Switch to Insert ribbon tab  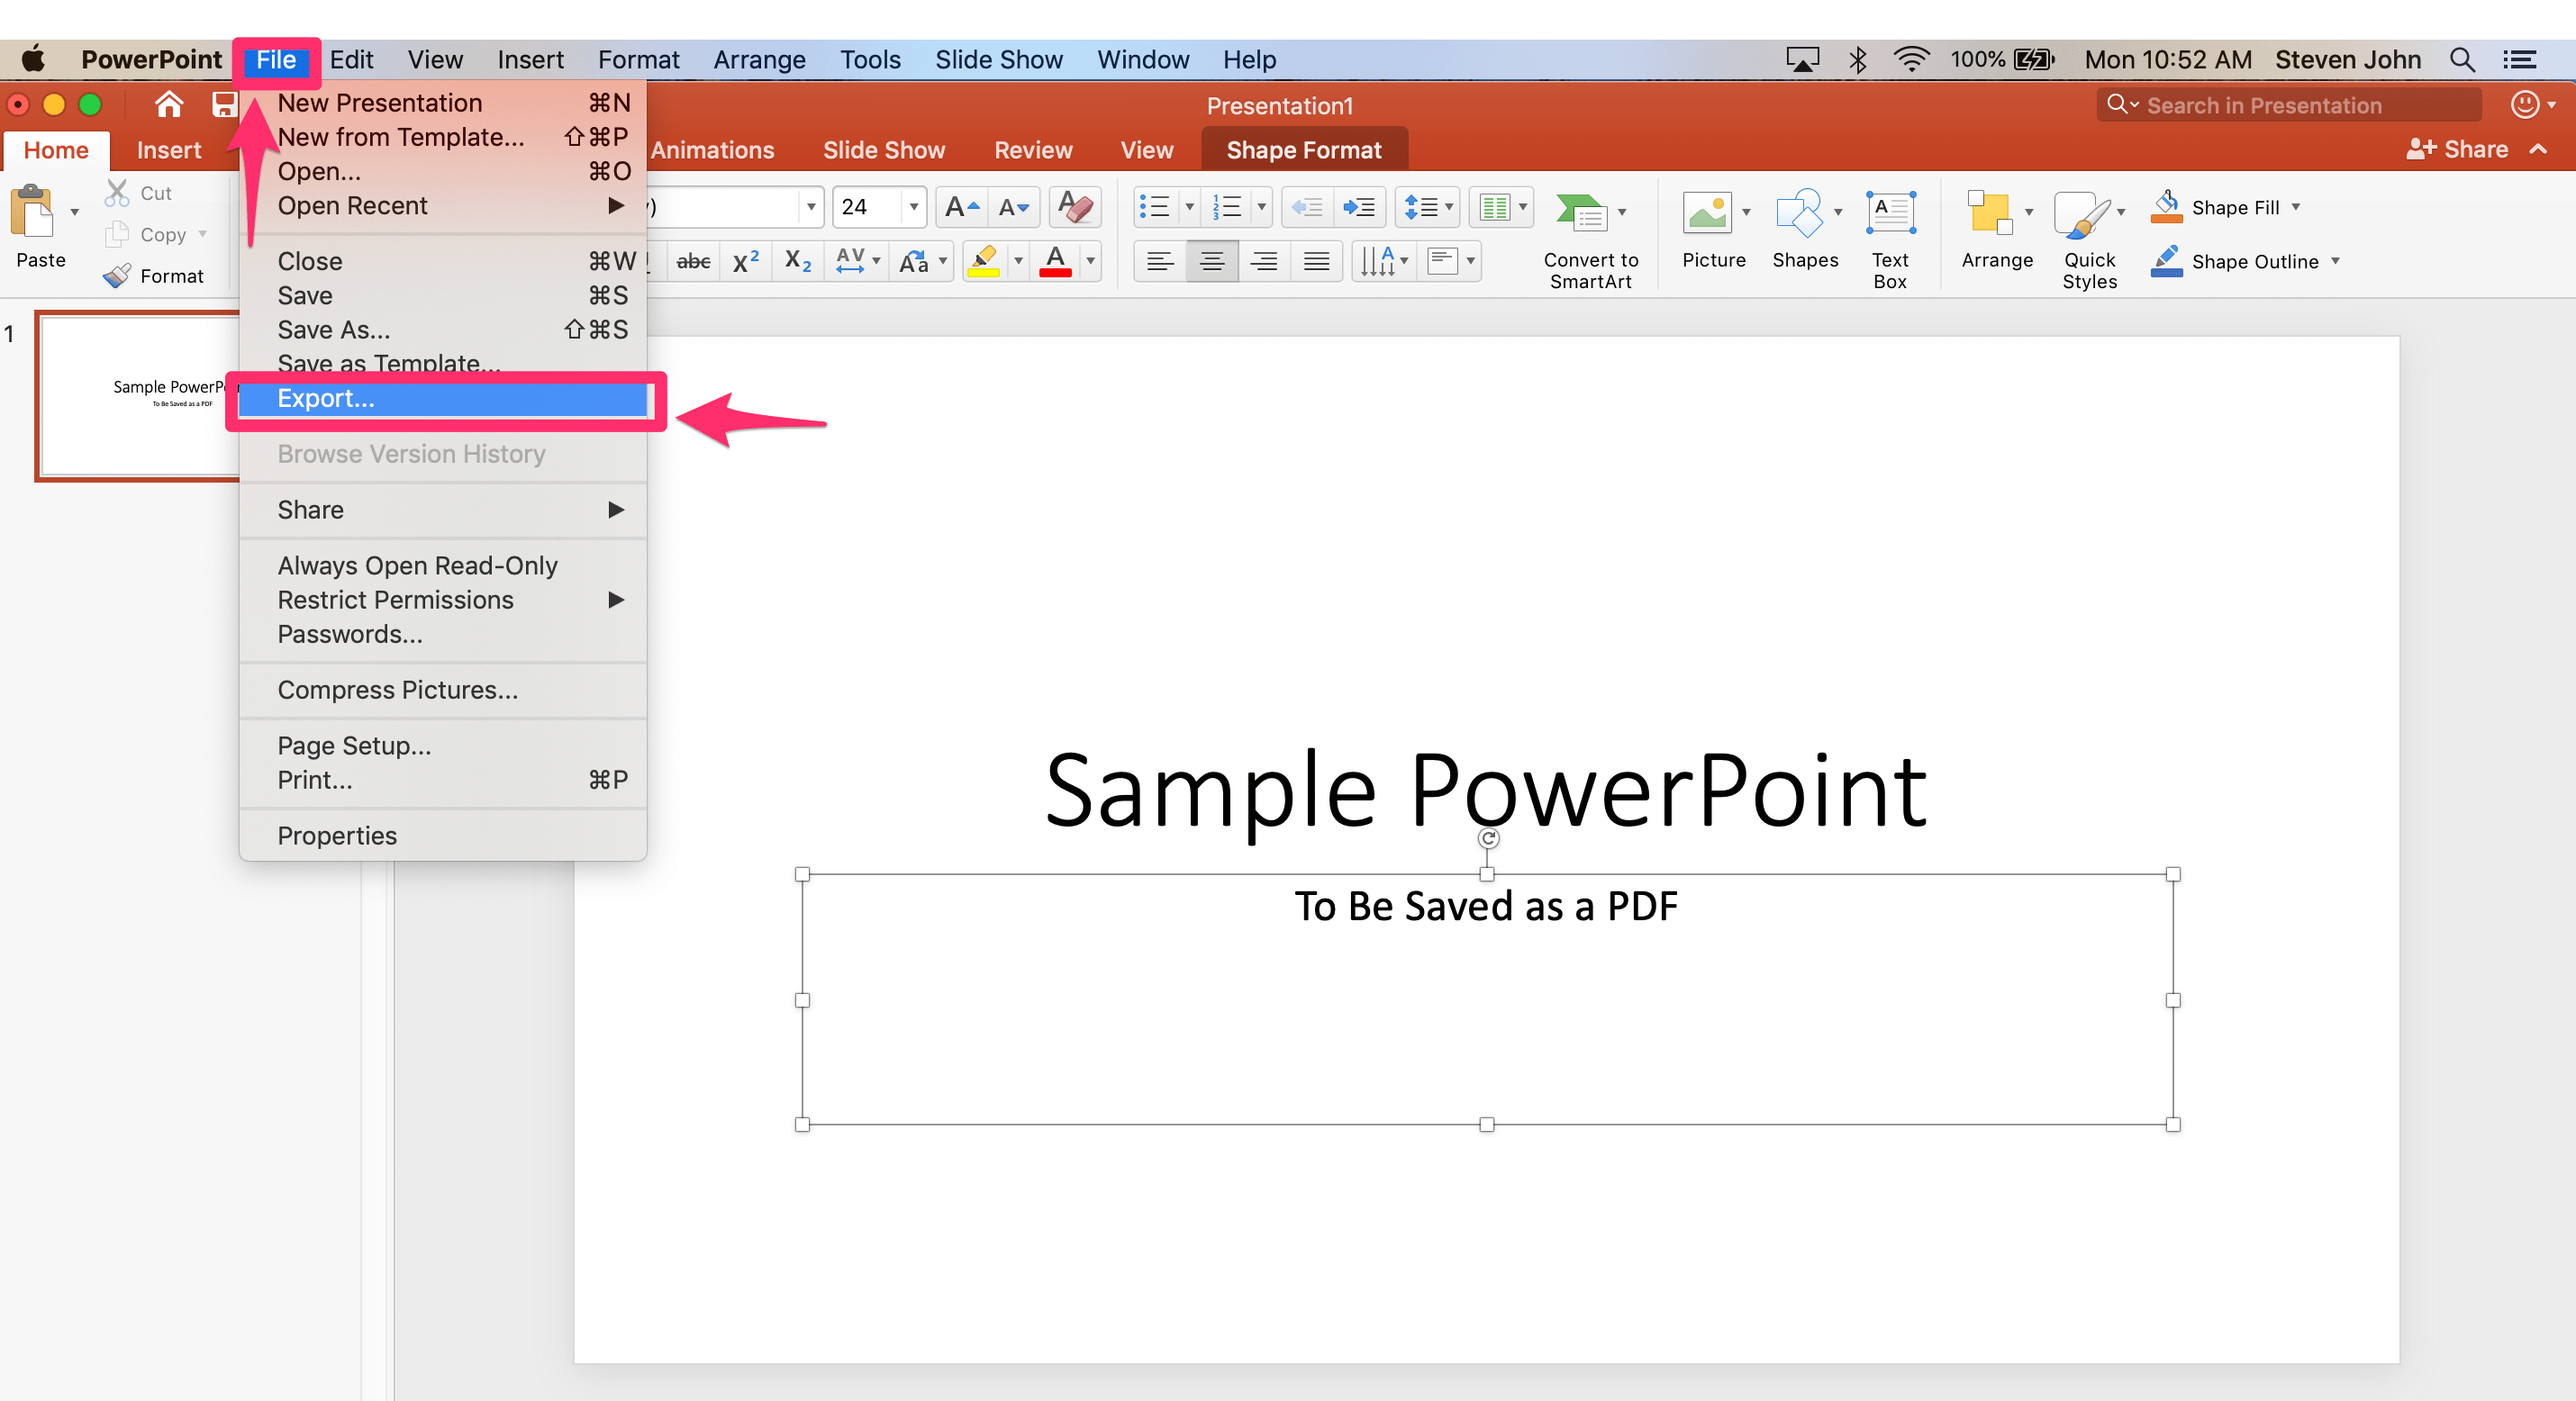(169, 150)
